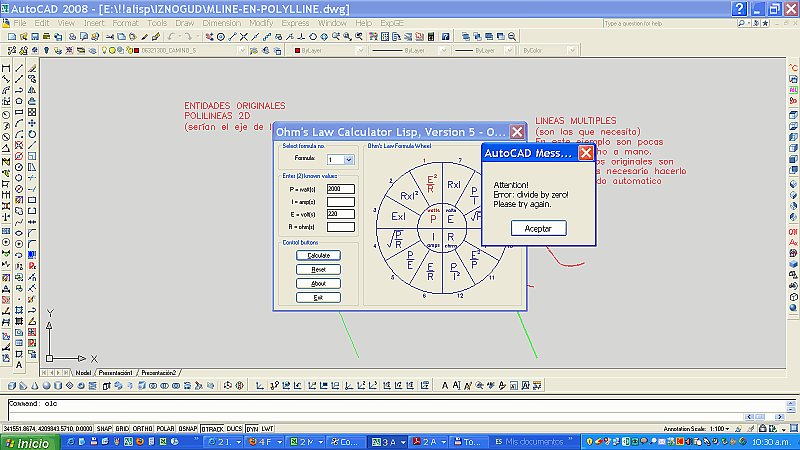Click the Firefox quick launch icon
800x450 pixels.
click(140, 441)
